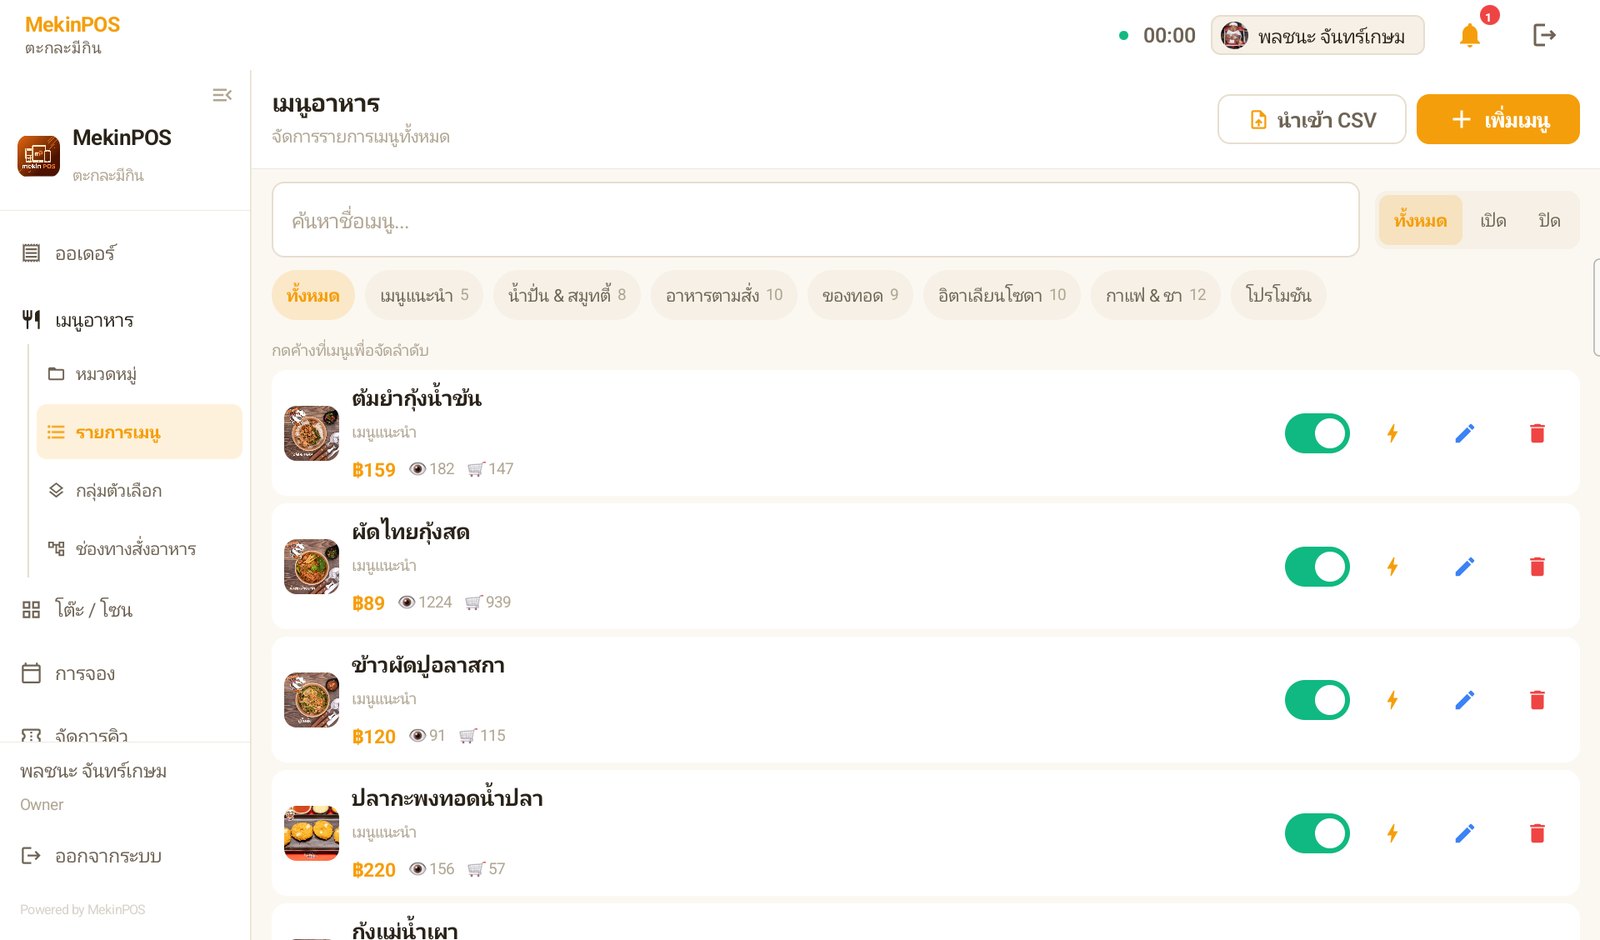Click the logout icon in top bar
The width and height of the screenshot is (1600, 940).
click(1544, 36)
